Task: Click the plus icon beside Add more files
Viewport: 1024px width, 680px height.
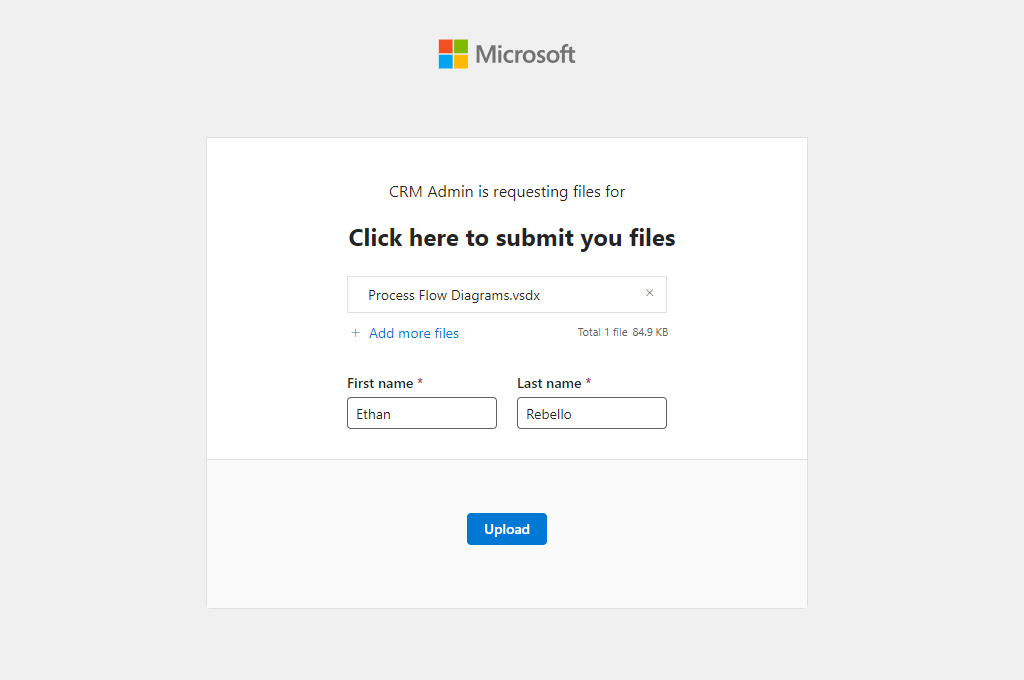Action: pyautogui.click(x=355, y=333)
